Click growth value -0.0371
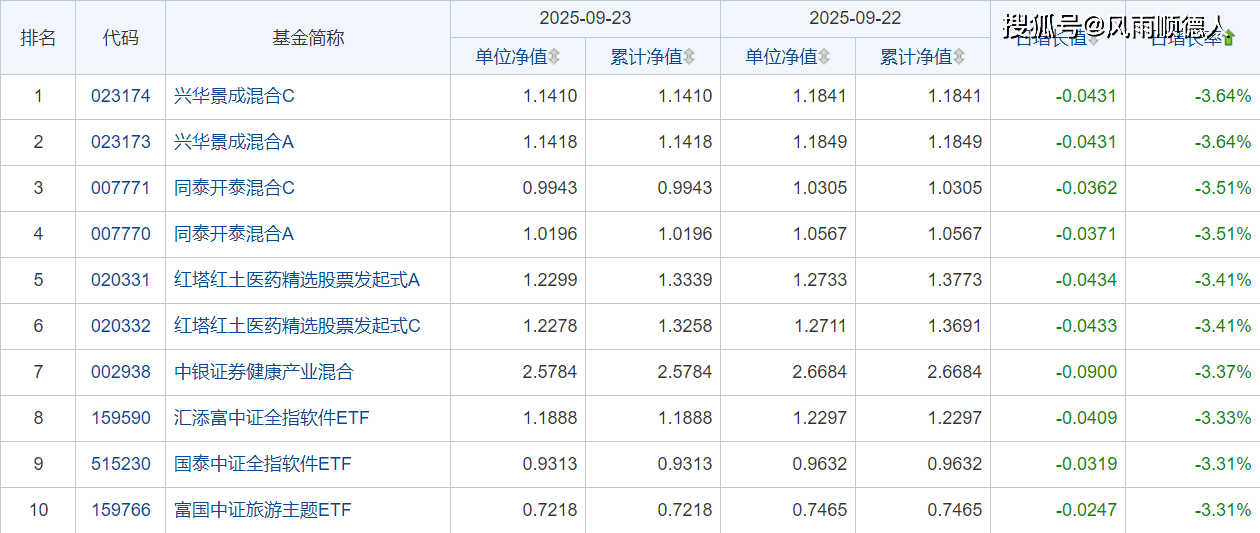 tap(1086, 234)
